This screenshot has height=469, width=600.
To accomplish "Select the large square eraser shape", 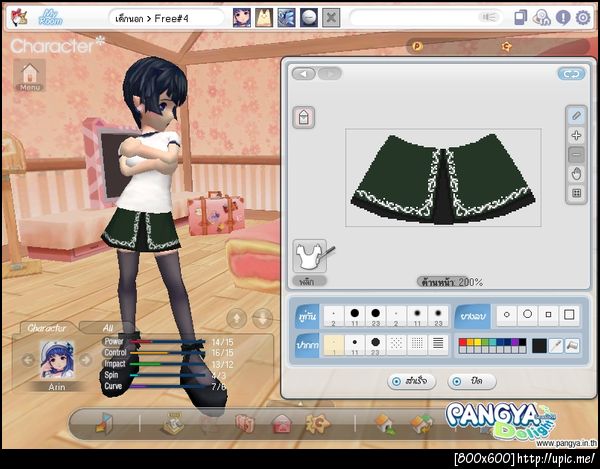I will click(x=569, y=315).
